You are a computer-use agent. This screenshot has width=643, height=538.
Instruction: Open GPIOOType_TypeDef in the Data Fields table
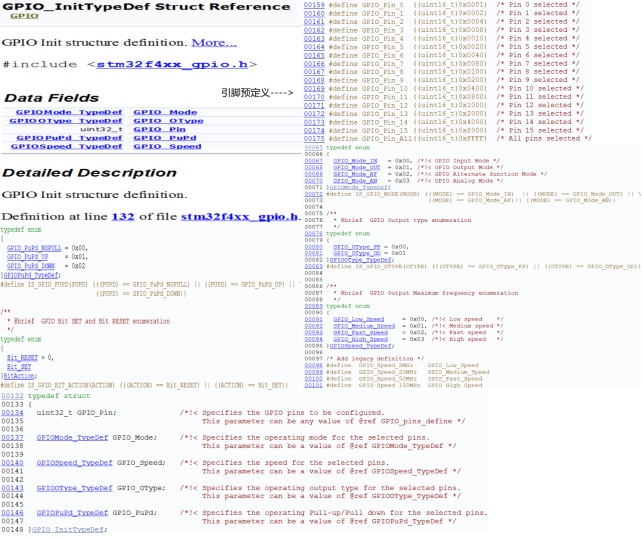pyautogui.click(x=66, y=121)
